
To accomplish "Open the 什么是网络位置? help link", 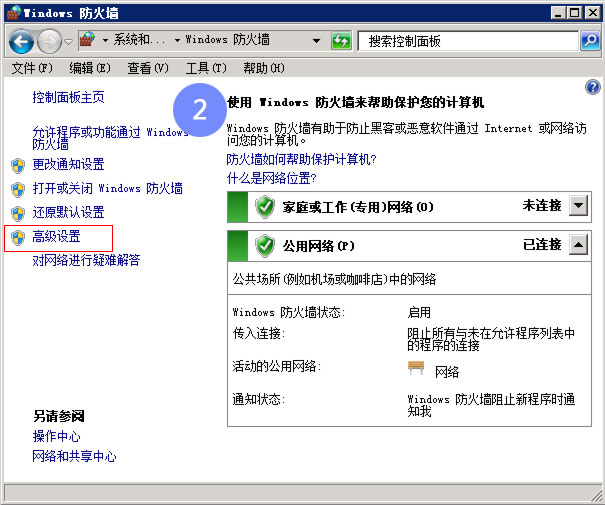I will [271, 178].
